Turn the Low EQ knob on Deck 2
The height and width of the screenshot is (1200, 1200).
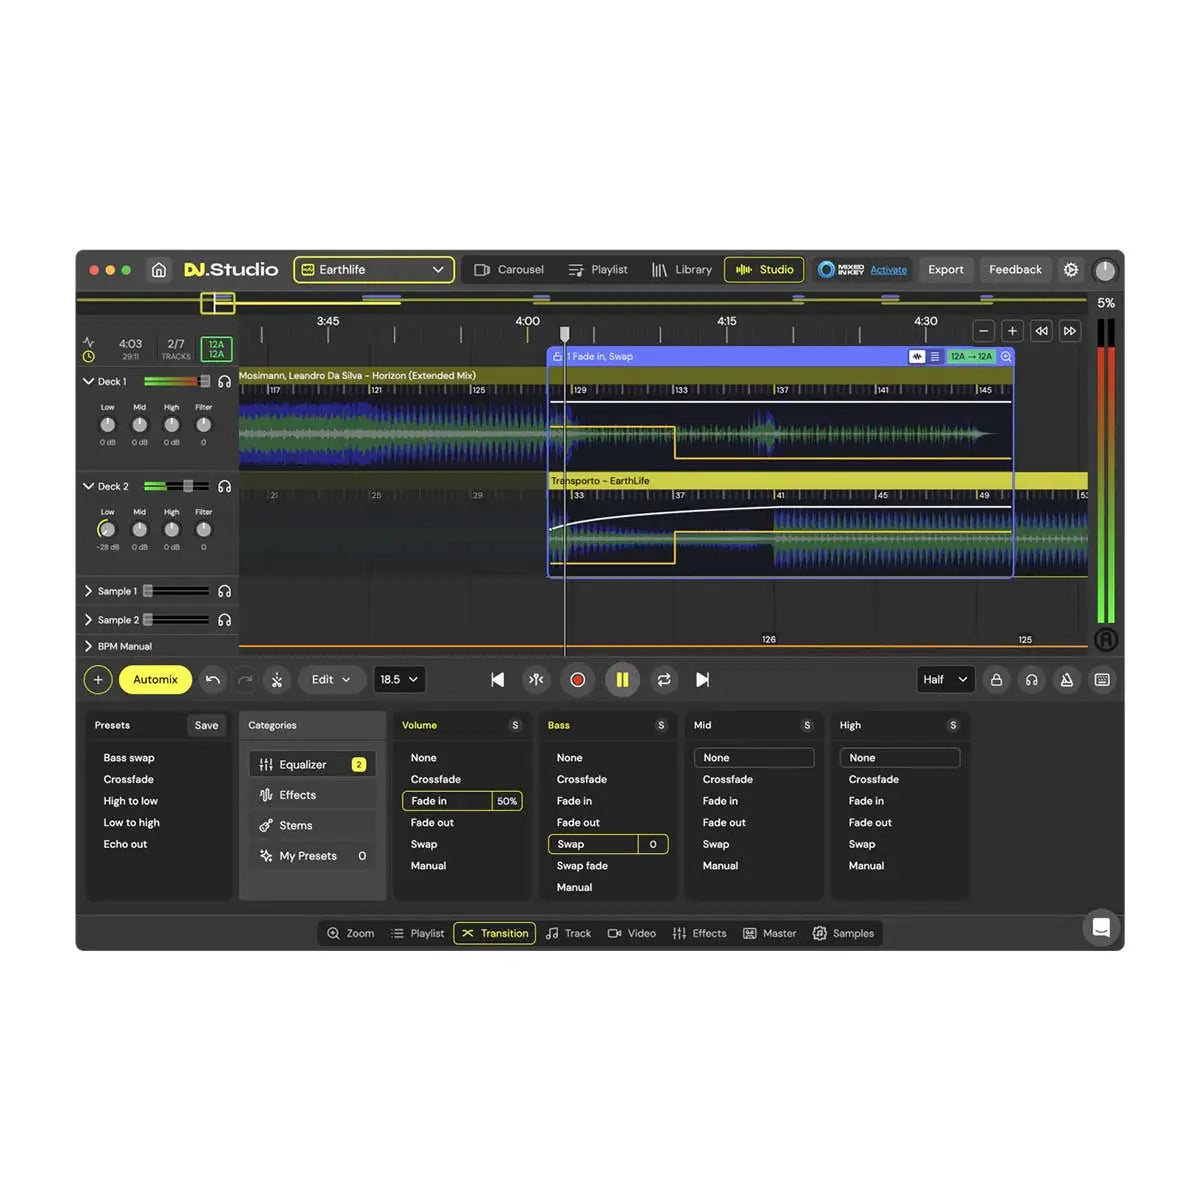pyautogui.click(x=107, y=529)
